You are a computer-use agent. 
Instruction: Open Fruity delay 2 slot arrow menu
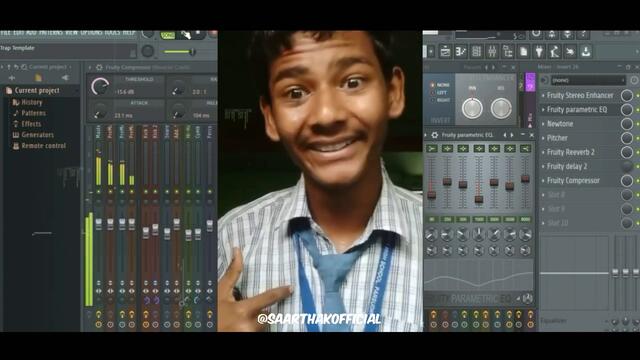click(x=543, y=167)
